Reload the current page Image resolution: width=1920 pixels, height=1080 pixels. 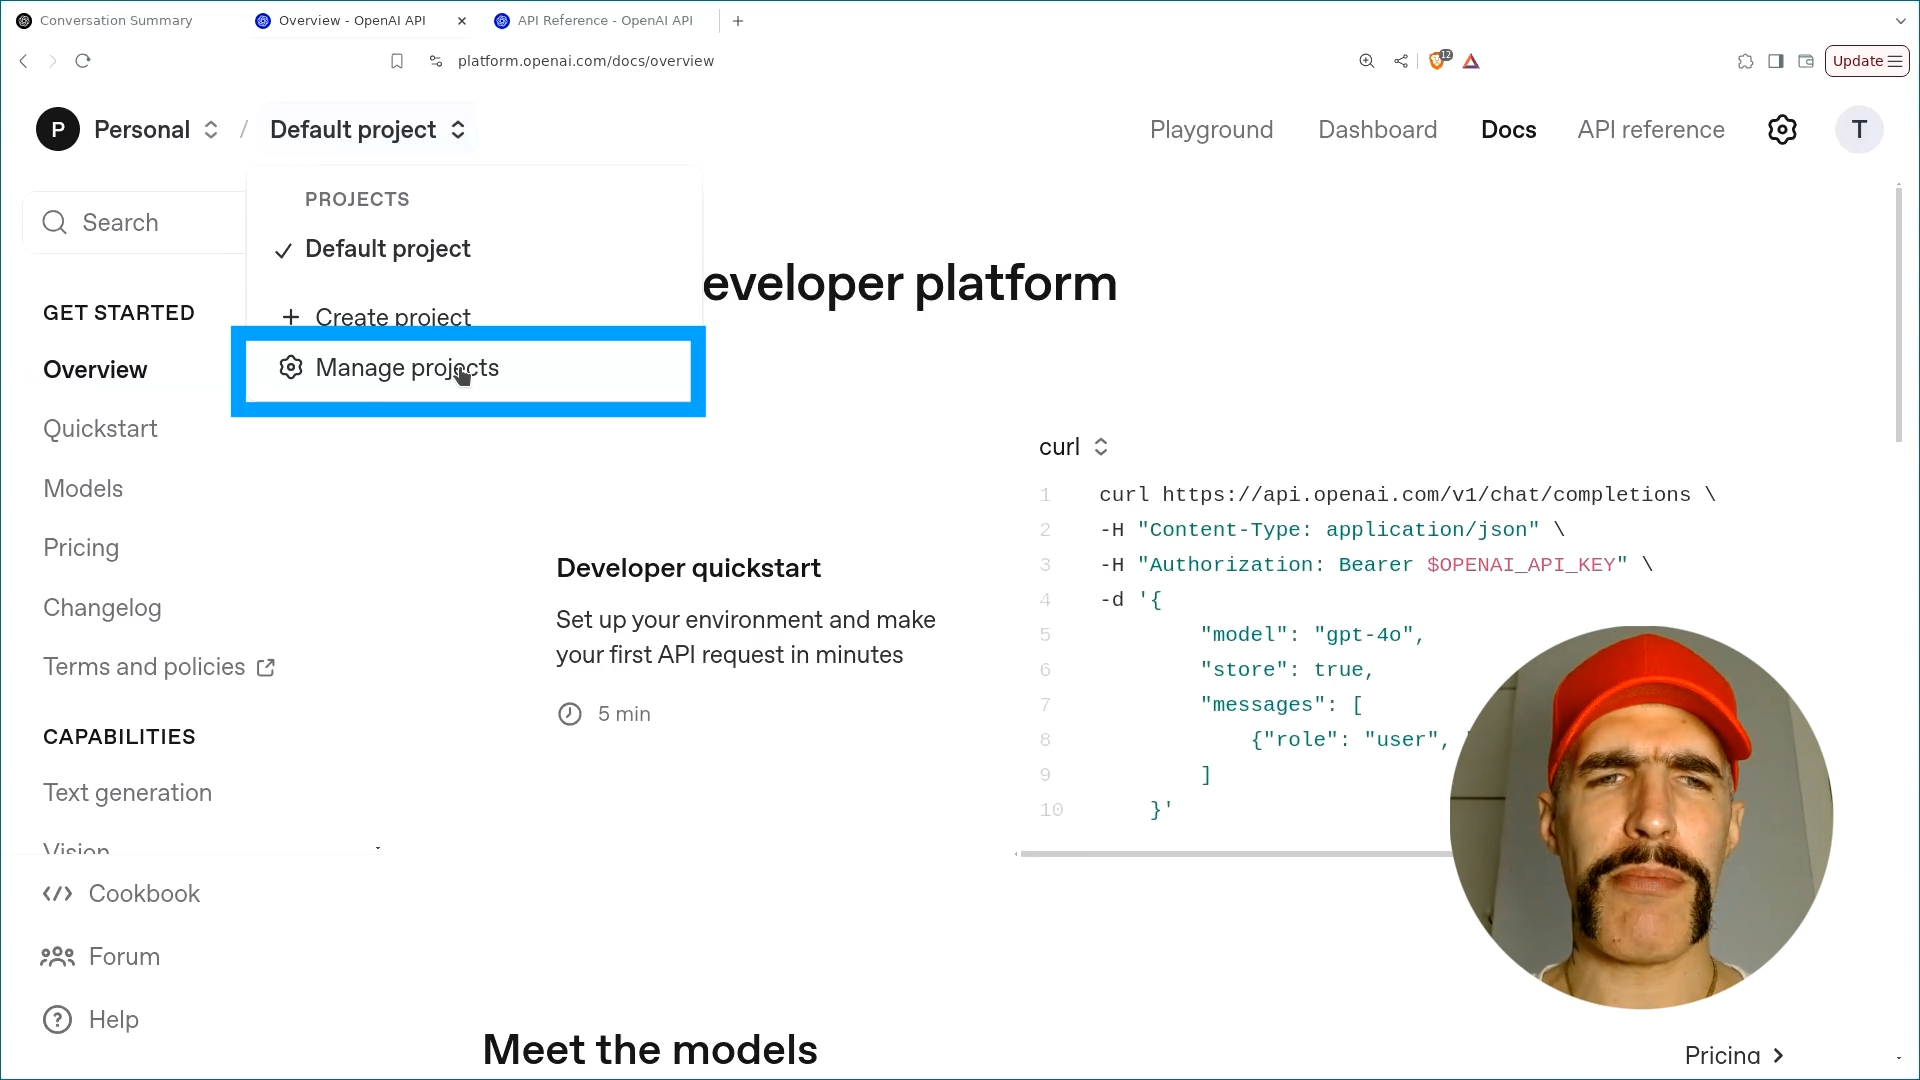83,61
